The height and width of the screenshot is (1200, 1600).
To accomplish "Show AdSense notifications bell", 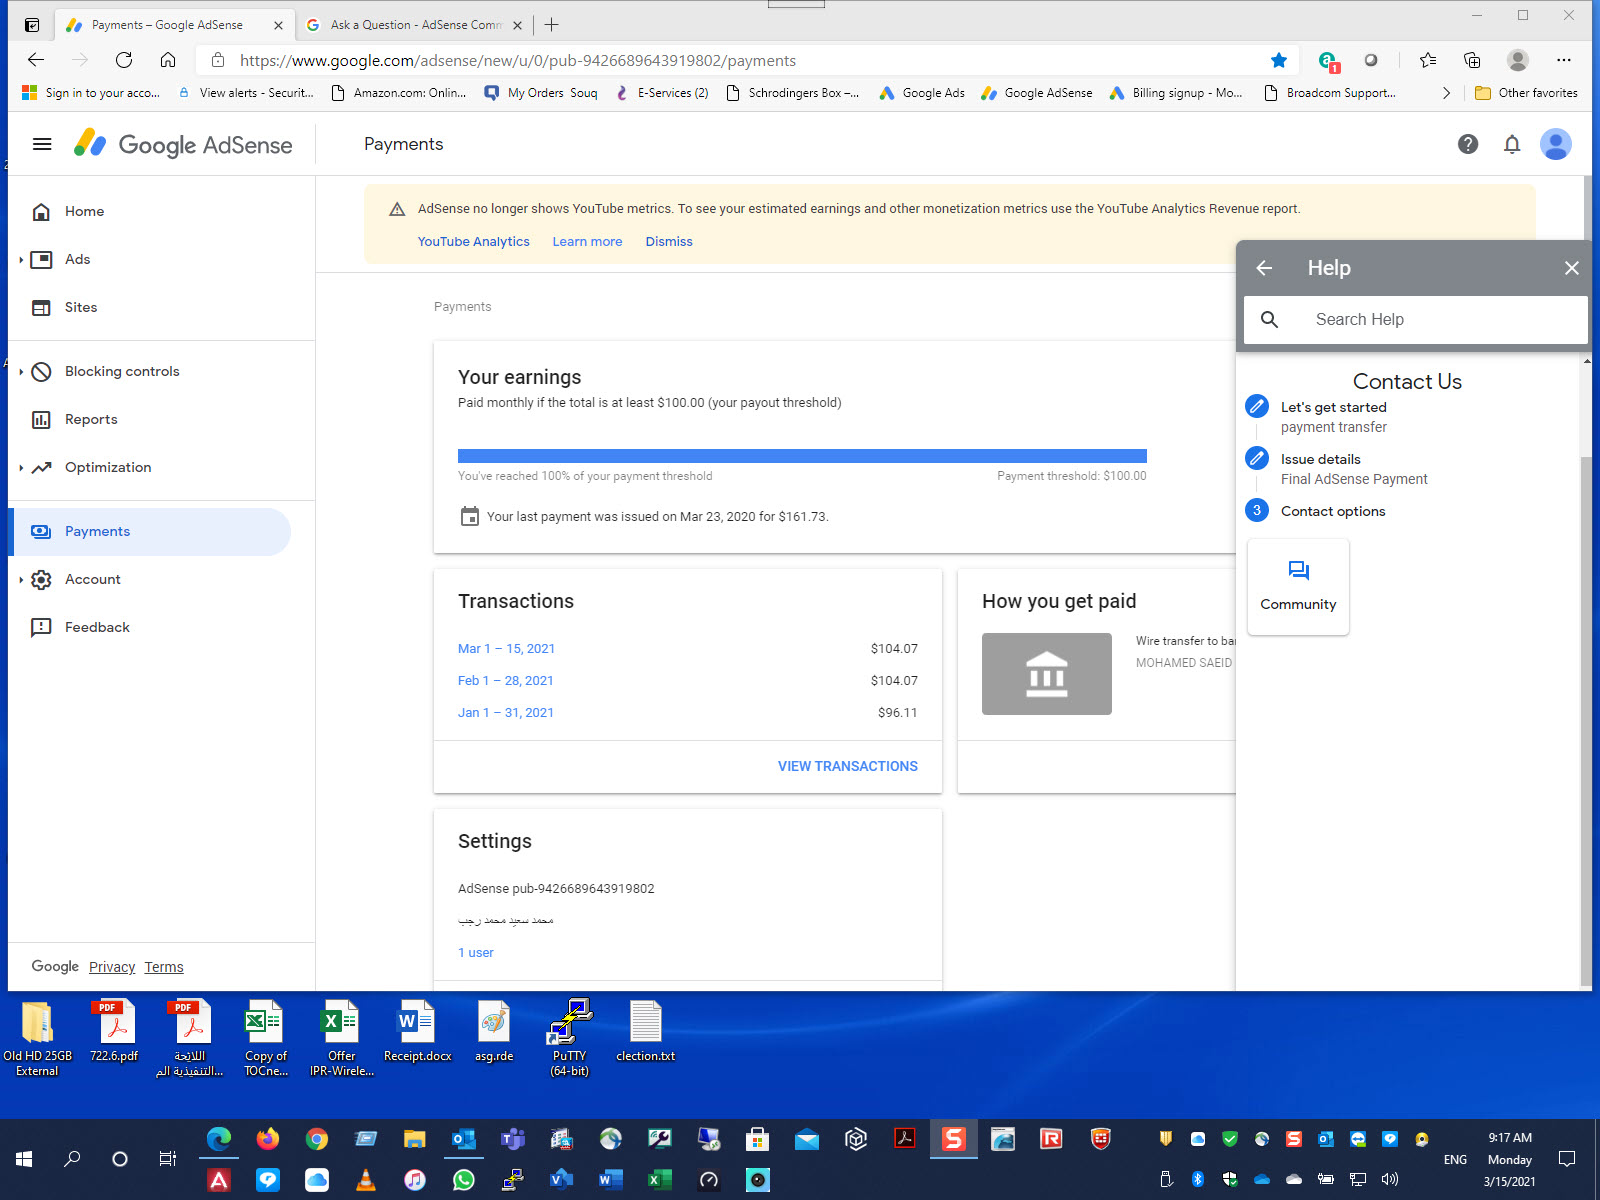I will coord(1512,144).
